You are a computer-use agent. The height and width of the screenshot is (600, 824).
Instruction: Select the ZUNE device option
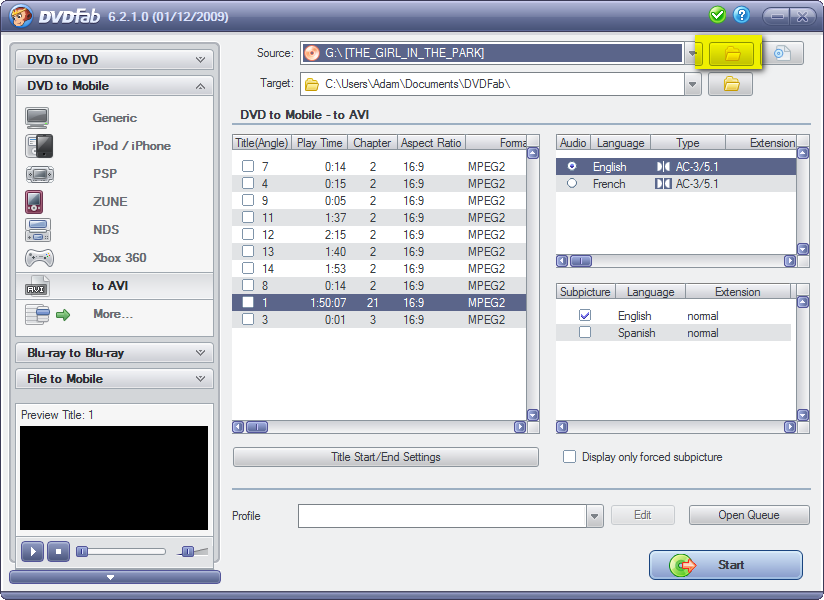tap(109, 202)
